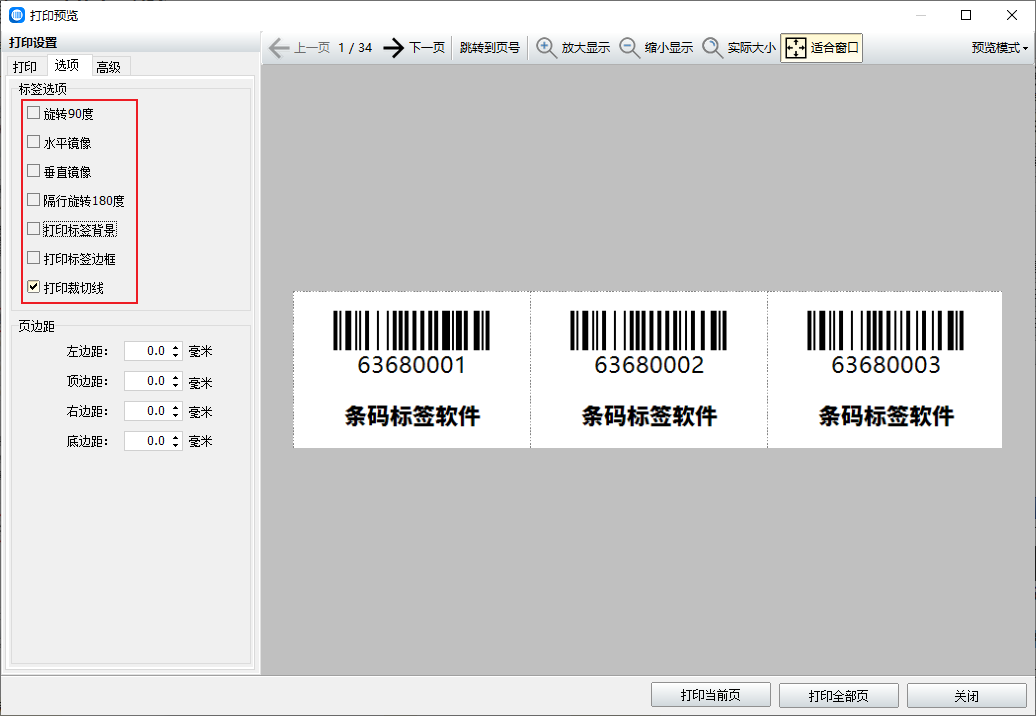
Task: Enable the 旋转90度 checkbox
Action: (x=34, y=113)
